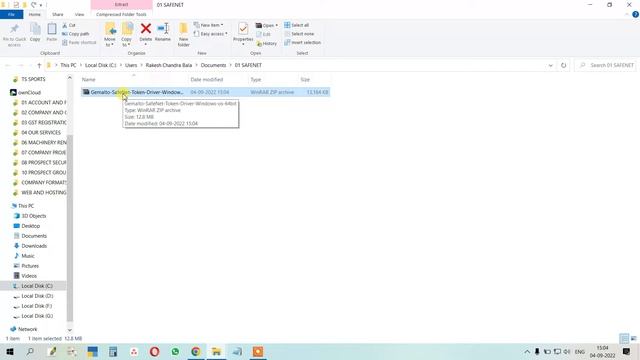Create a New folder
The height and width of the screenshot is (360, 640).
tap(184, 35)
